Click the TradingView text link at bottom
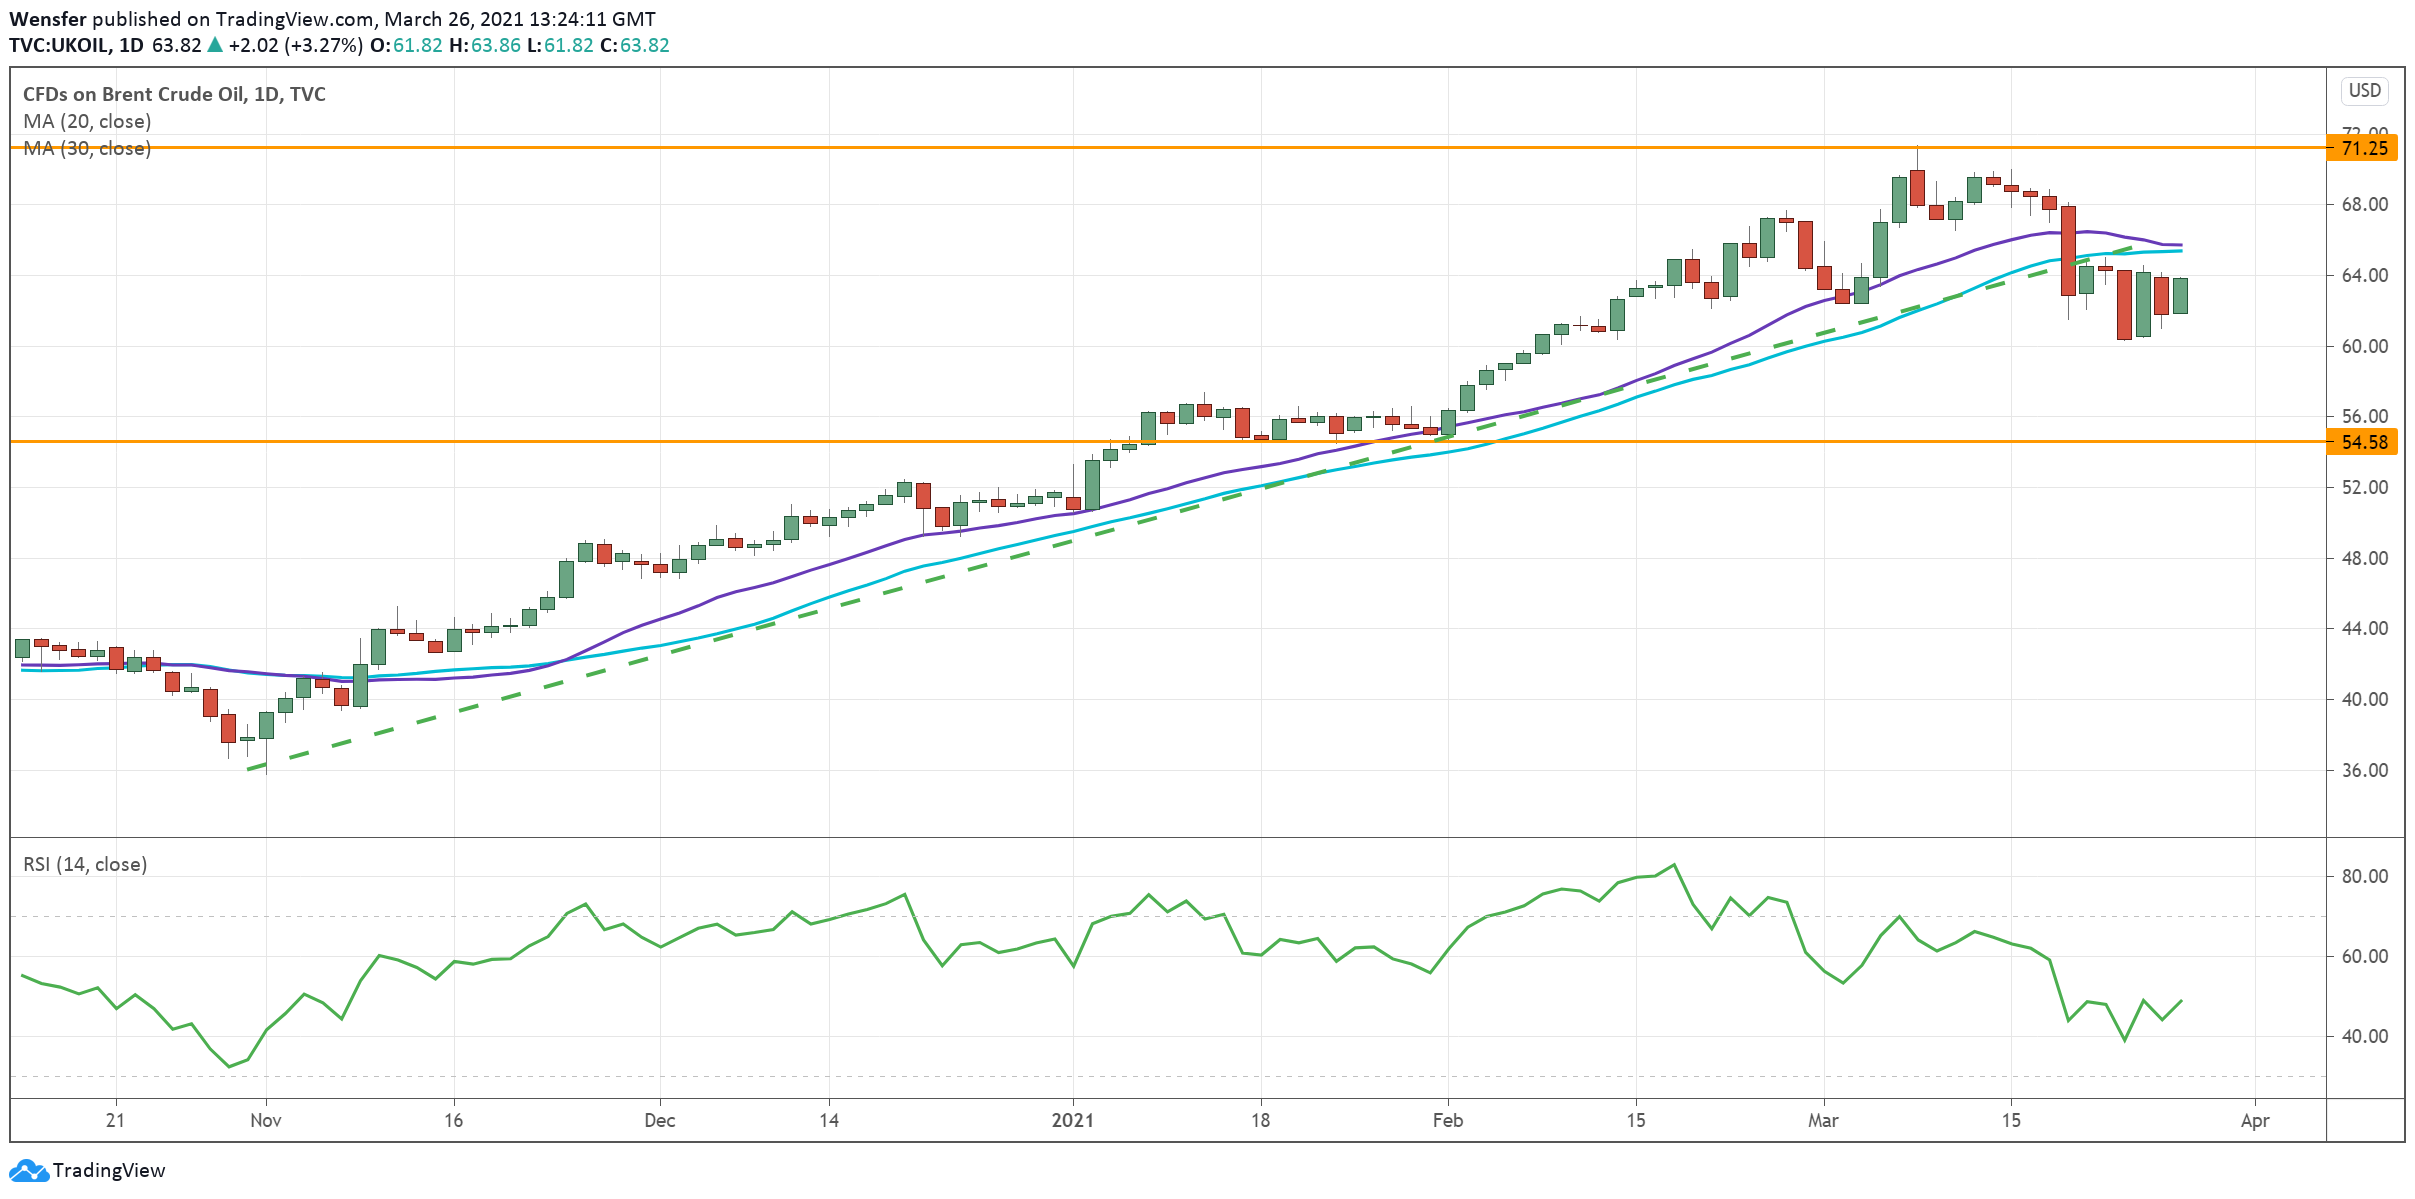The width and height of the screenshot is (2415, 1199). 108,1170
